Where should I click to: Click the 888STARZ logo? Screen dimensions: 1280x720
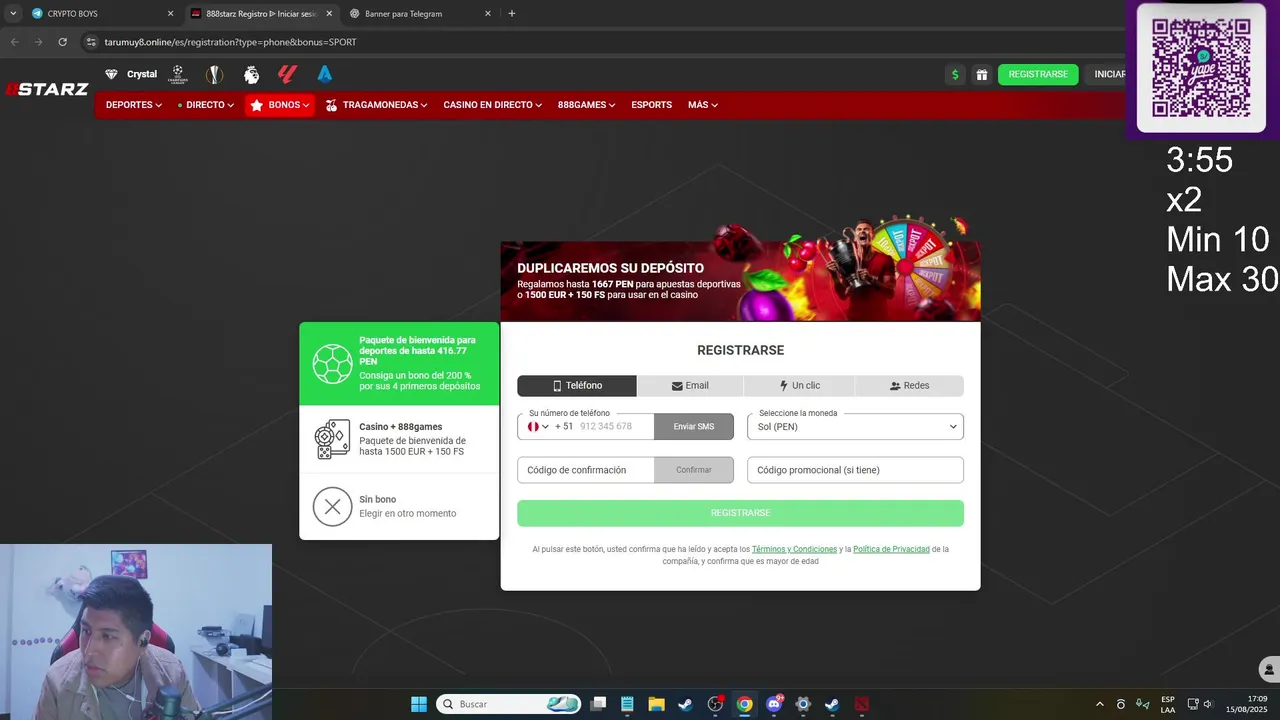tap(47, 89)
